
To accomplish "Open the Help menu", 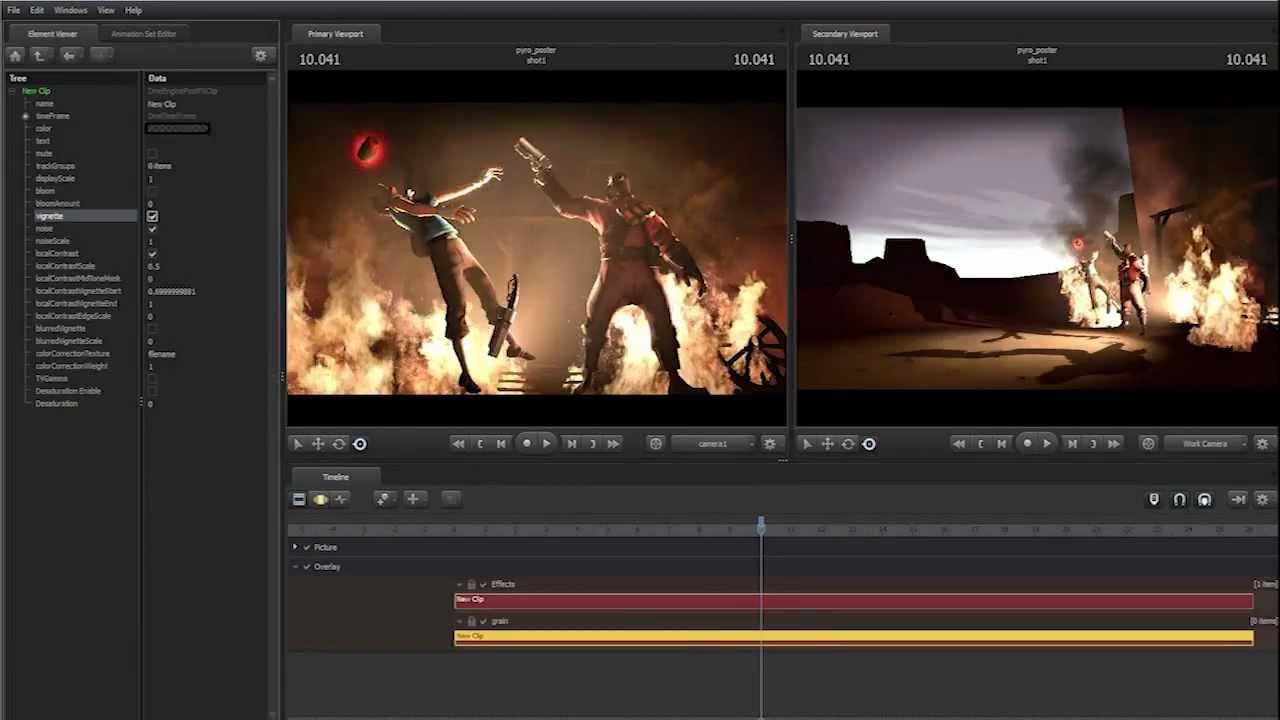I will (x=133, y=10).
